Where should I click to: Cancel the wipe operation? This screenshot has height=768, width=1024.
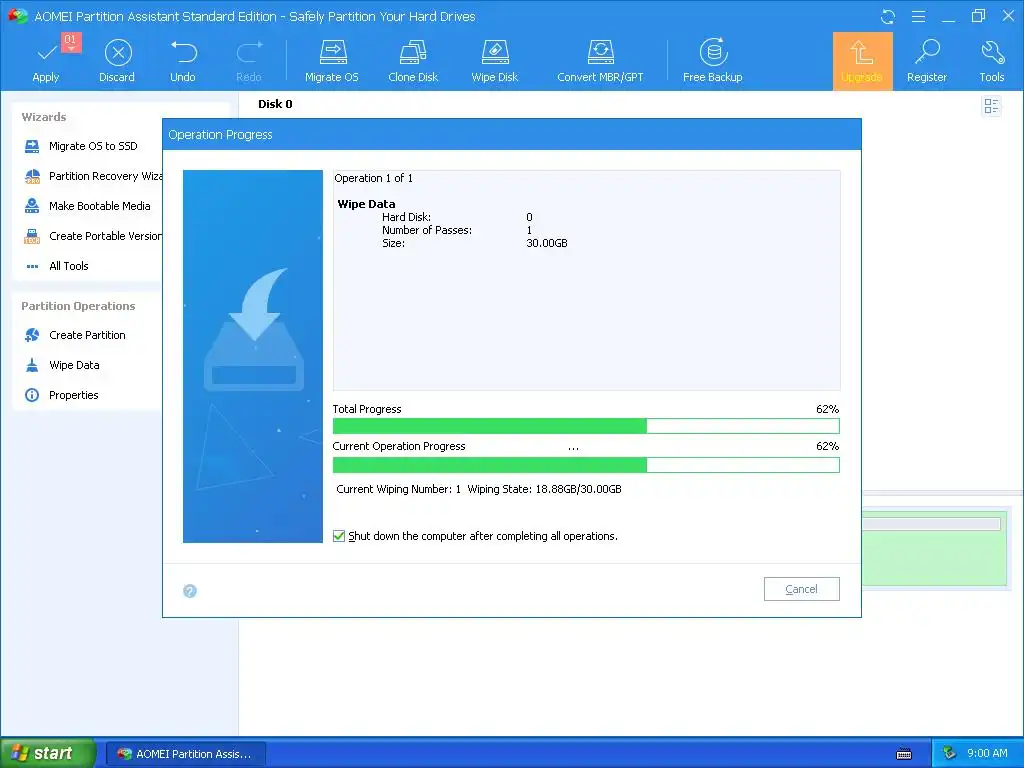801,589
